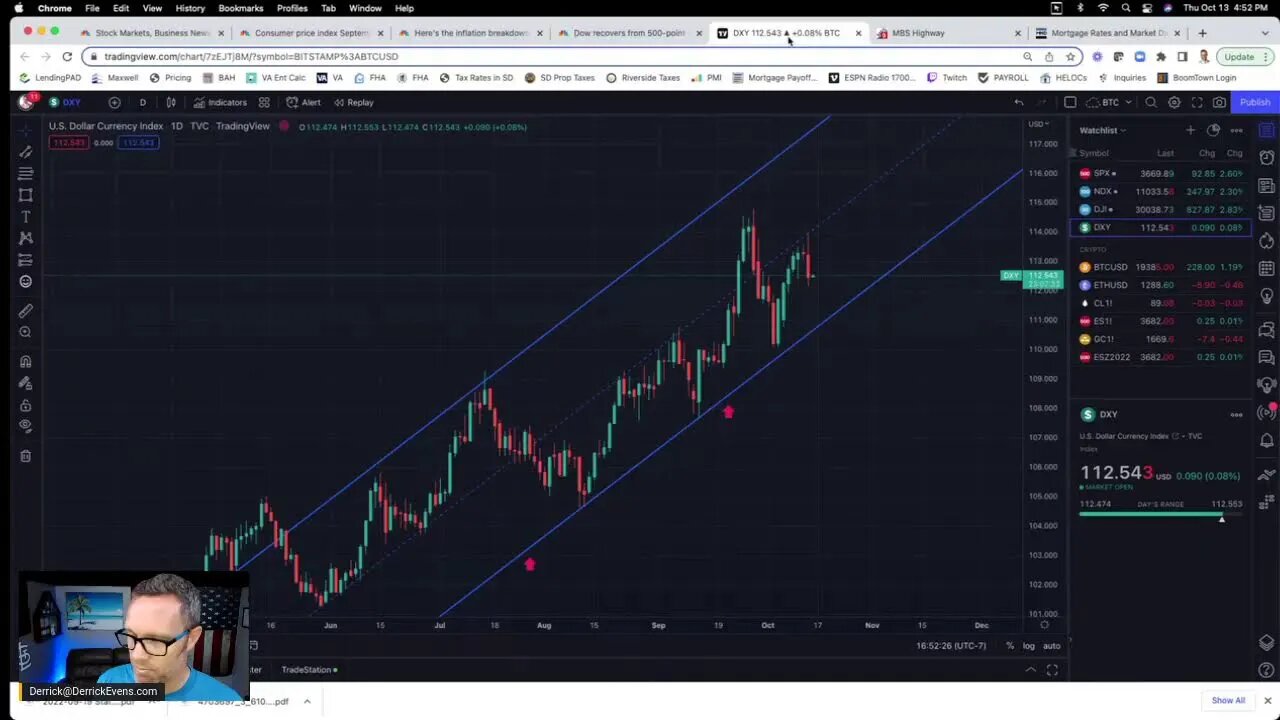This screenshot has height=720, width=1280.
Task: Toggle auto scale
Action: (x=1052, y=646)
